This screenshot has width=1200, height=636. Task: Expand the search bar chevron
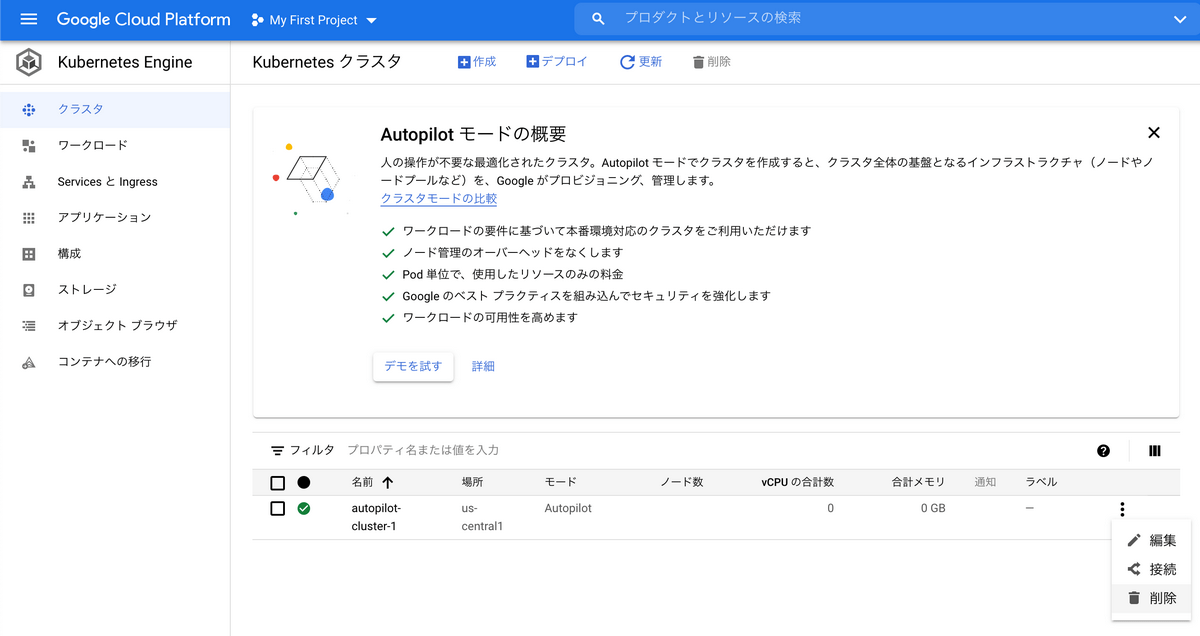click(1180, 19)
